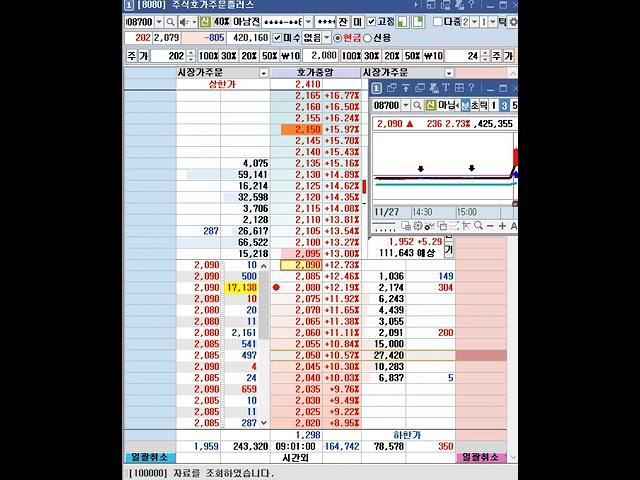640x480 pixels.
Task: Click the yellow boxed 2,090 price cell
Action: pyautogui.click(x=301, y=265)
